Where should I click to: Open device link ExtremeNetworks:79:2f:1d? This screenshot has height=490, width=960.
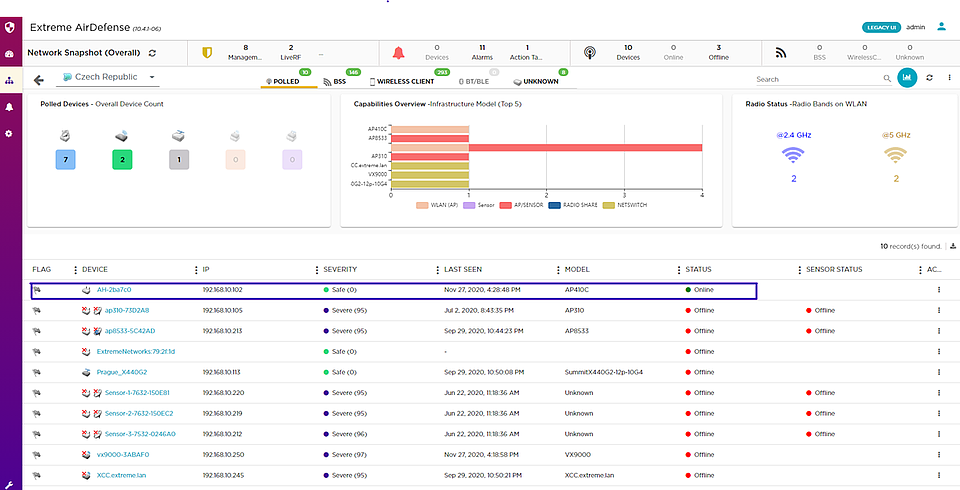tap(136, 352)
